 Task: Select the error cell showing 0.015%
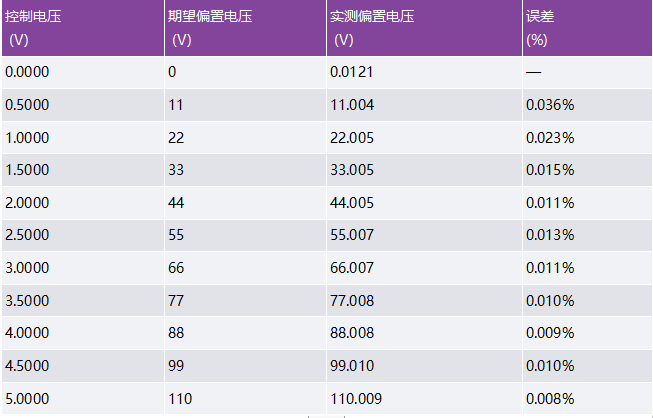[x=550, y=170]
